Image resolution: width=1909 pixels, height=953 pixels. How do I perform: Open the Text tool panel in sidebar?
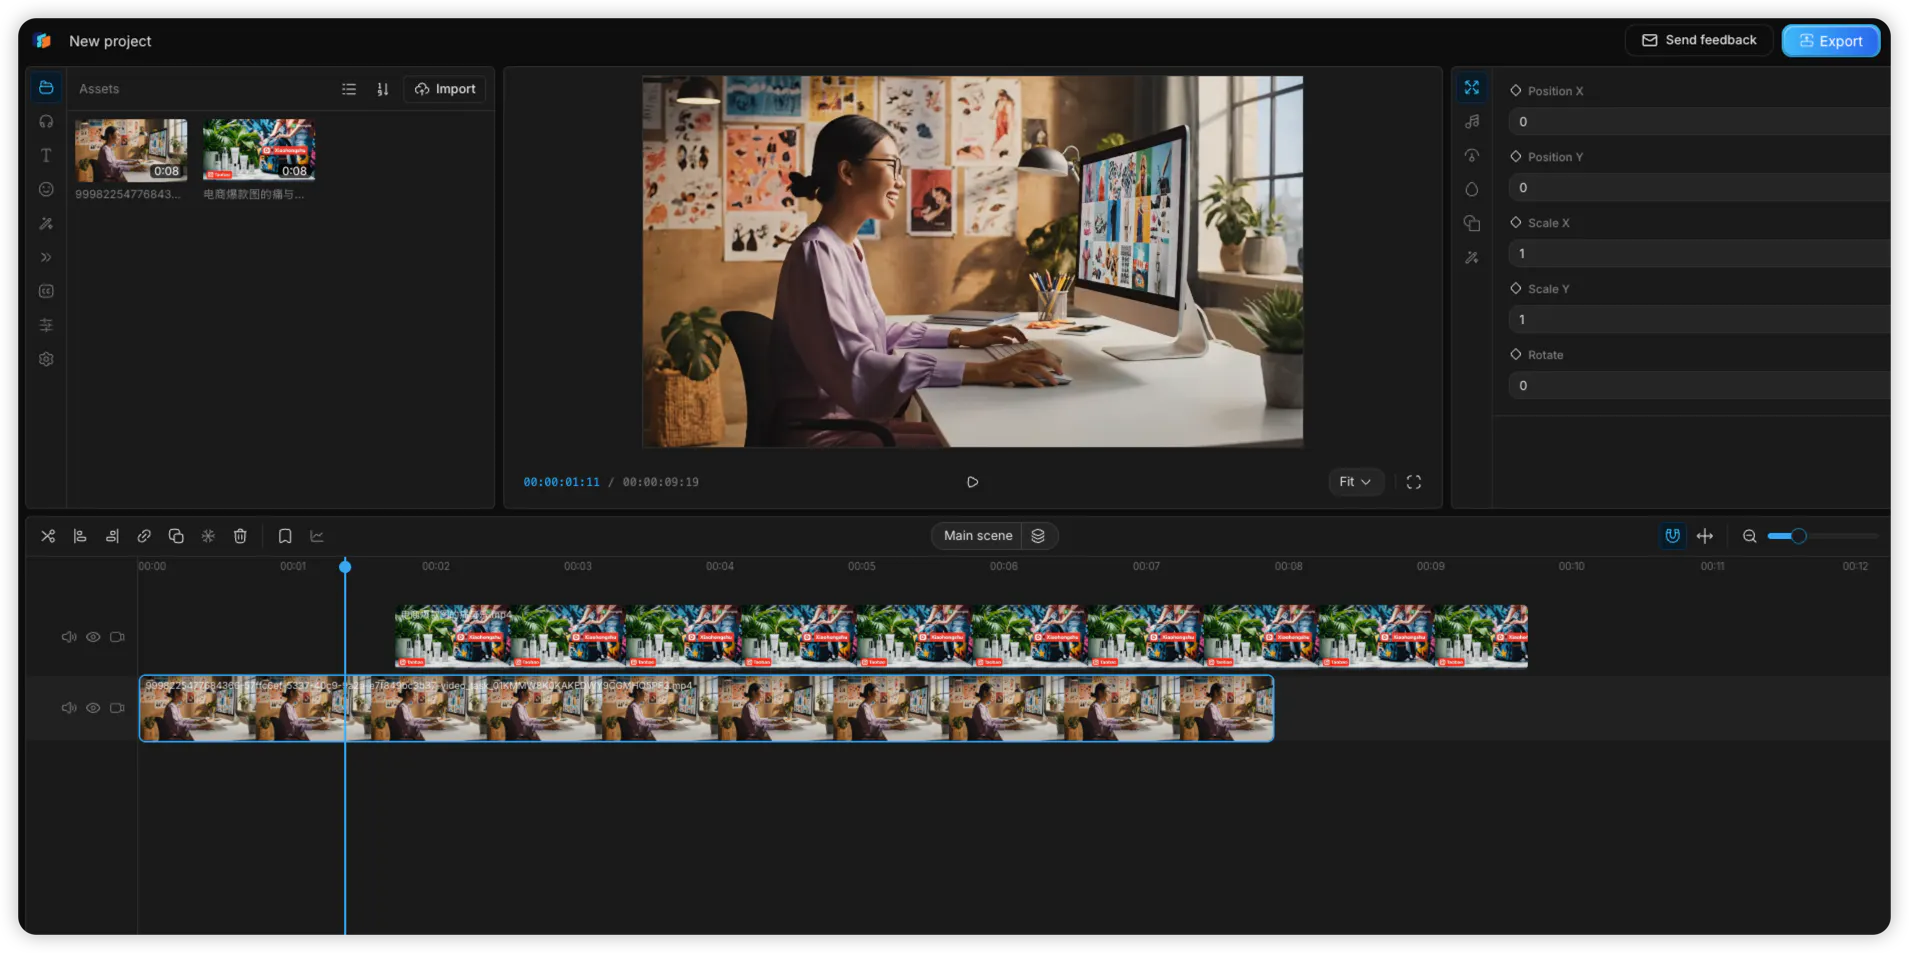coord(46,156)
